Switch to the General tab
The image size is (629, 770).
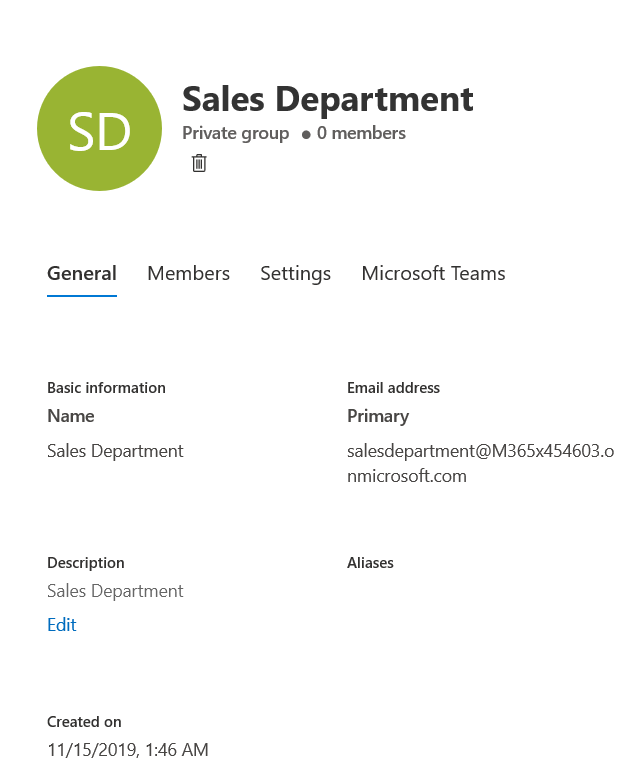click(82, 274)
